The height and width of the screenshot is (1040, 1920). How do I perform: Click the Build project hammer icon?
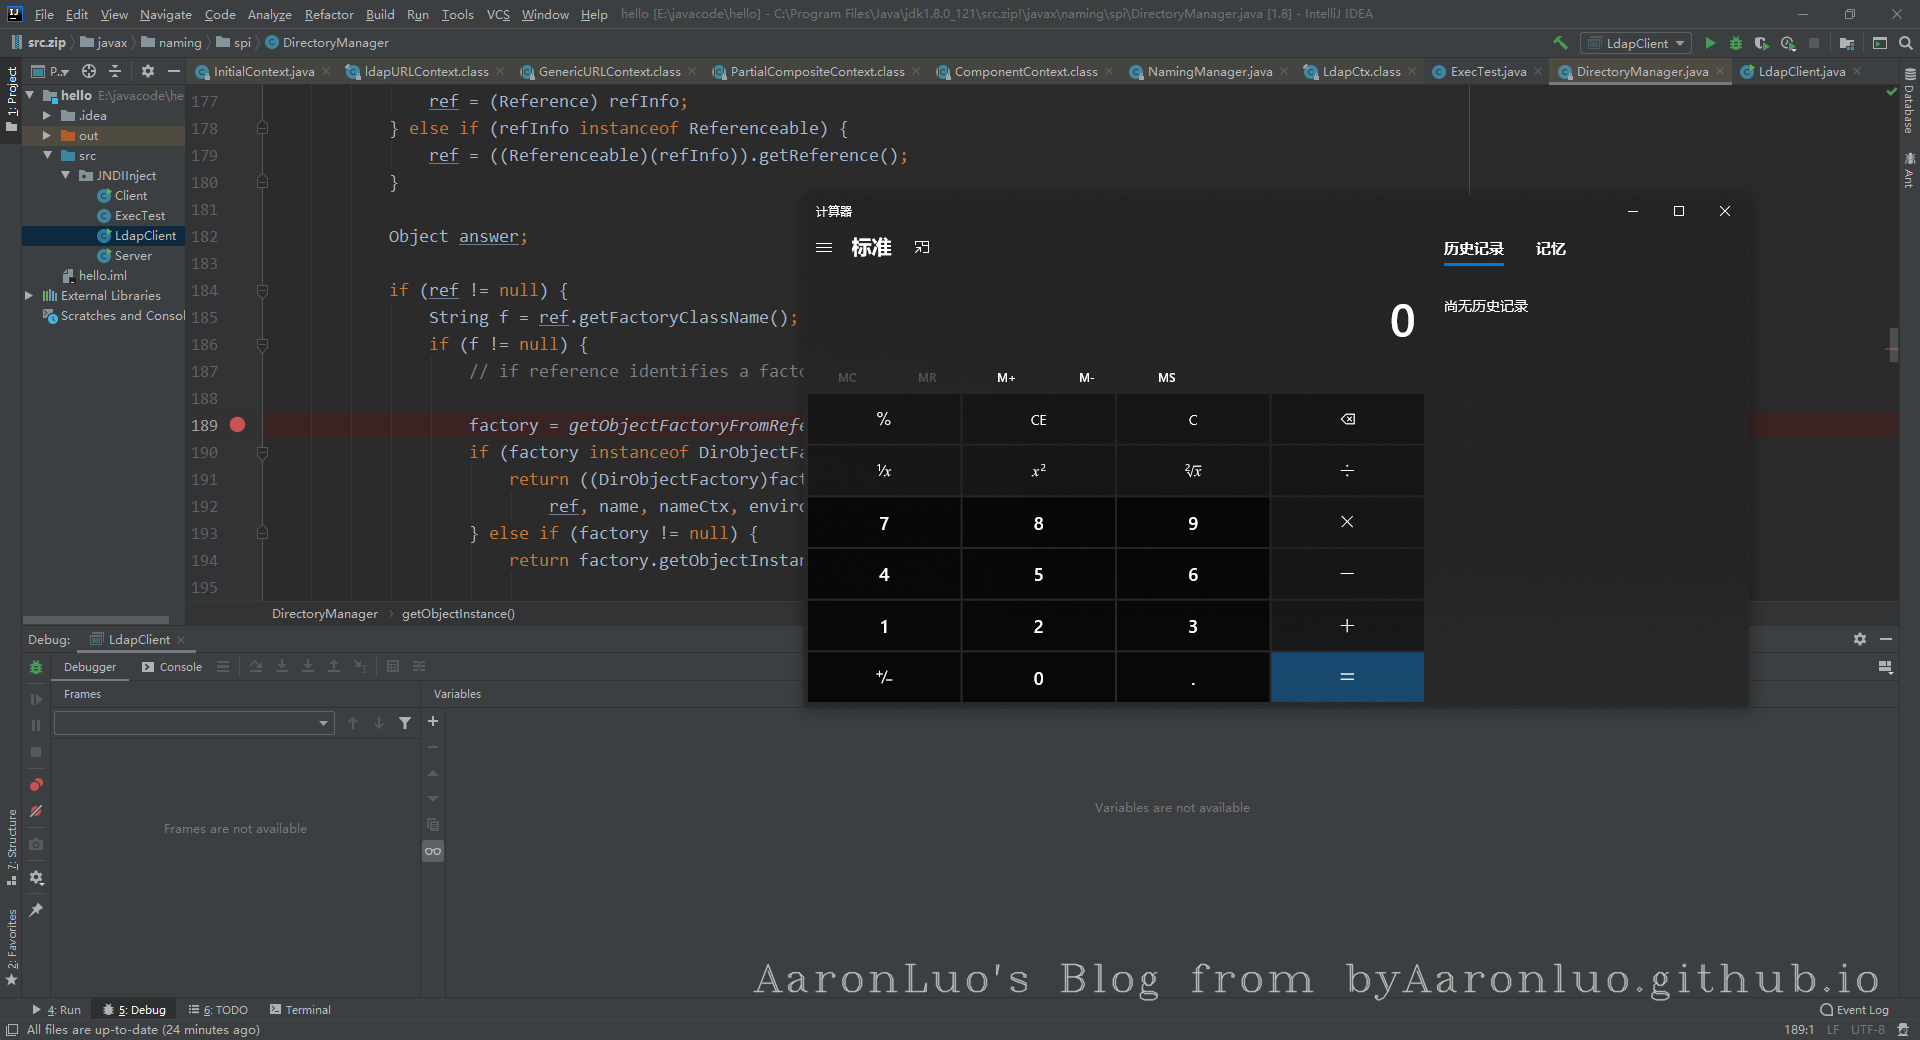tap(1560, 43)
